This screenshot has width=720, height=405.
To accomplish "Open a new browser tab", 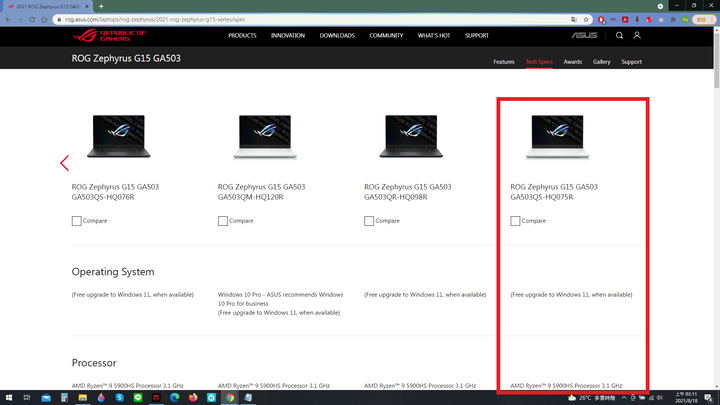I will click(x=101, y=6).
